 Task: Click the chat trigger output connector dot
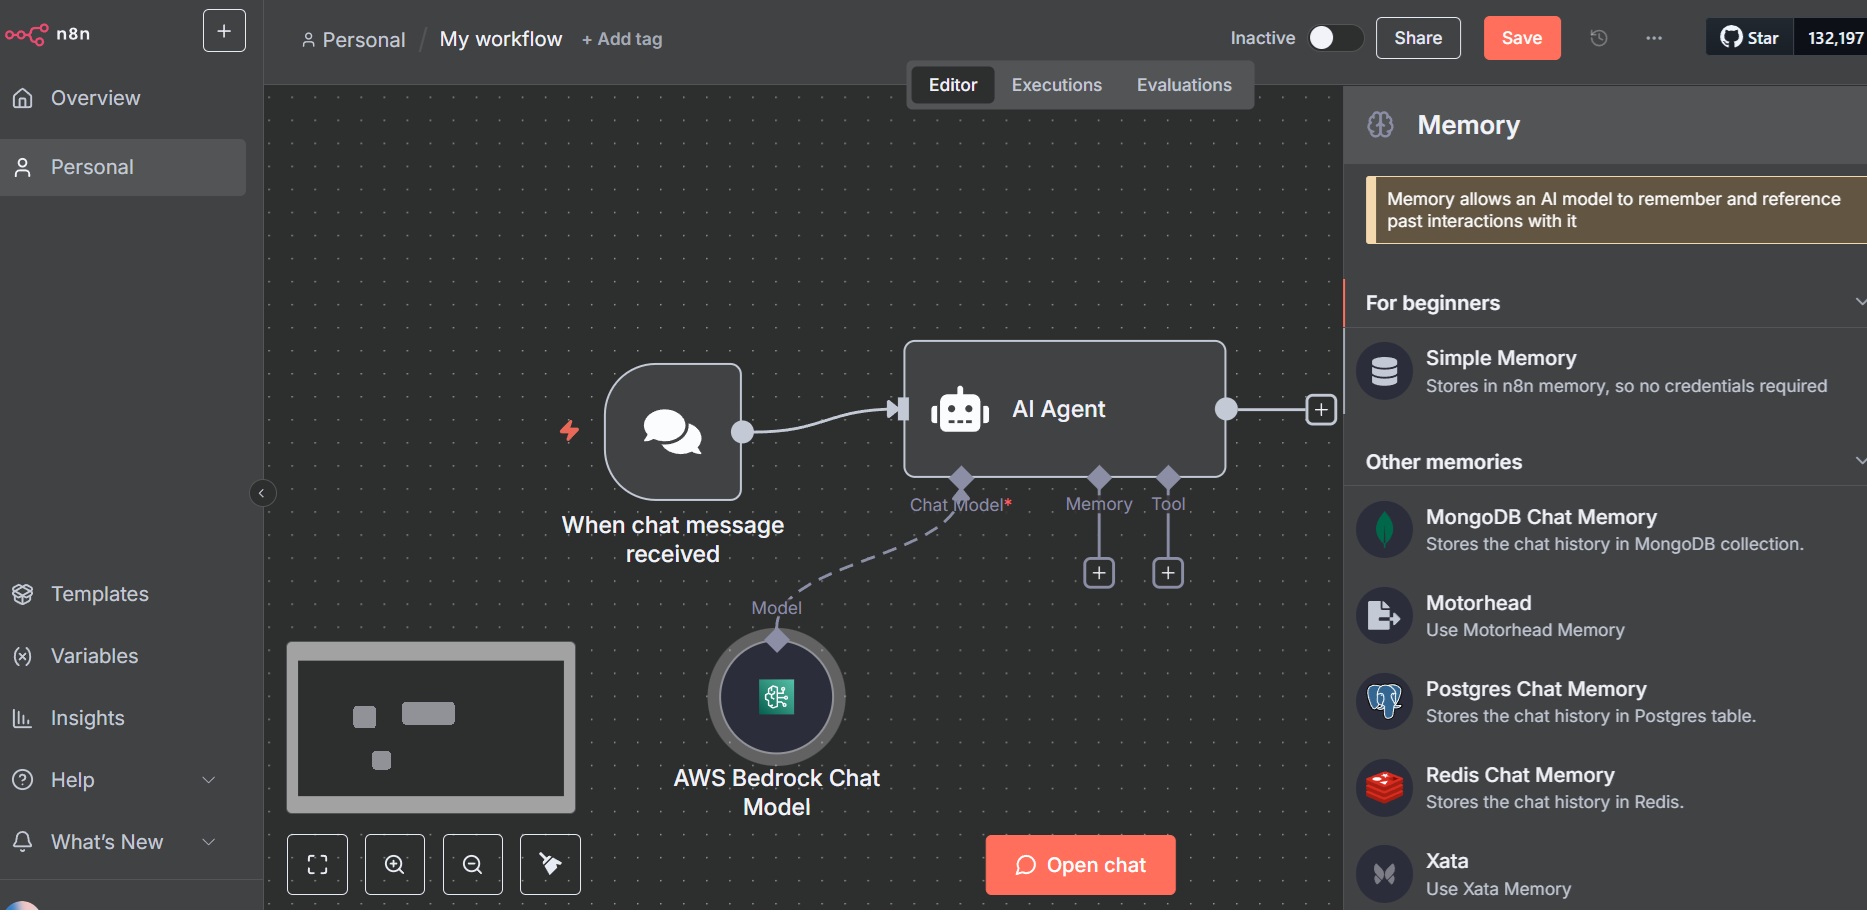[x=742, y=432]
